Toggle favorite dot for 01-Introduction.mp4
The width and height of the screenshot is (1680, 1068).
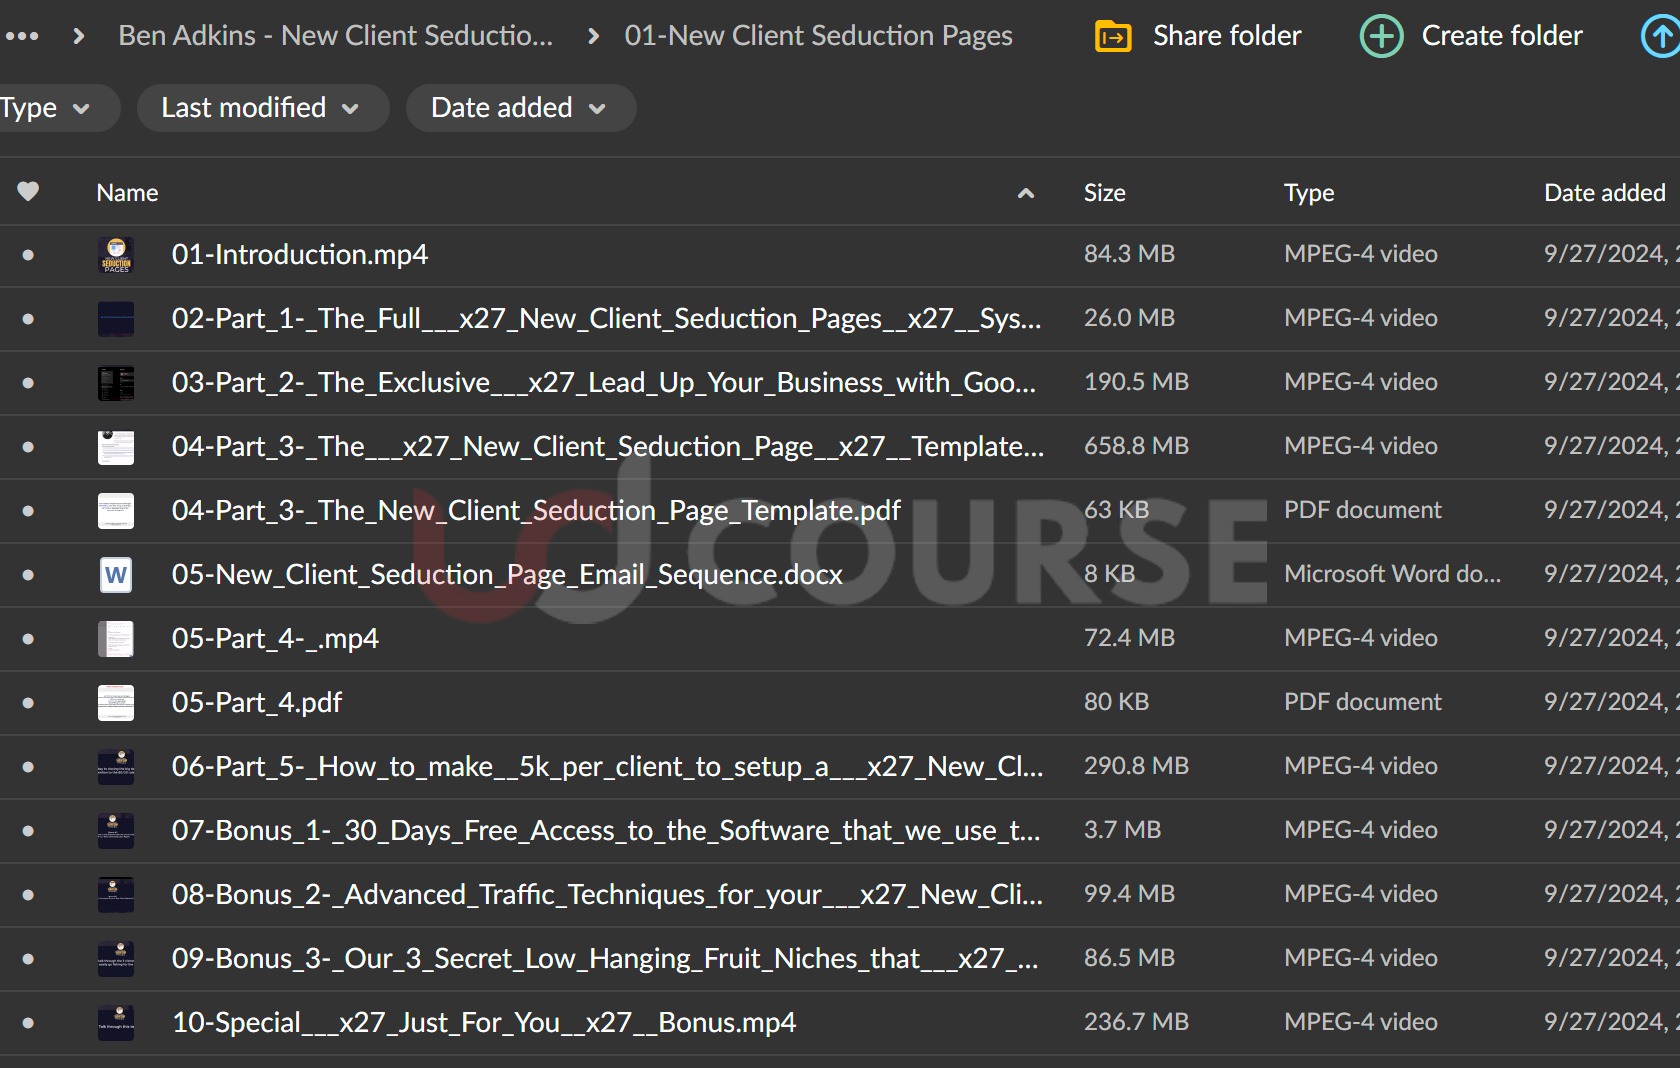(28, 255)
